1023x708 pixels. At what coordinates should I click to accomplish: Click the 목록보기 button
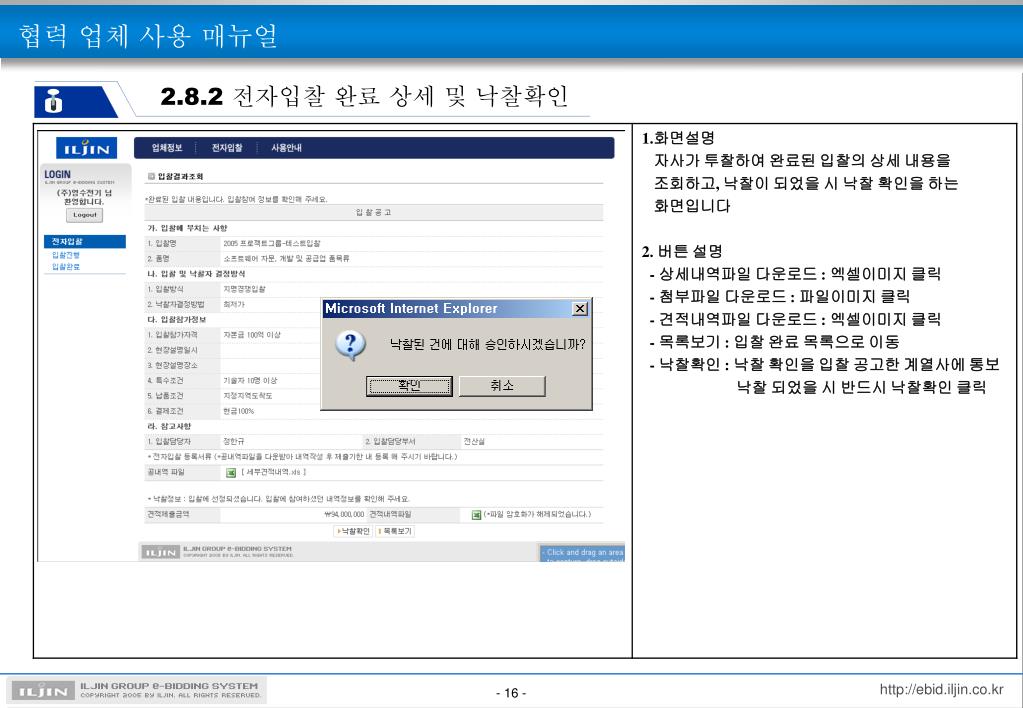[395, 531]
